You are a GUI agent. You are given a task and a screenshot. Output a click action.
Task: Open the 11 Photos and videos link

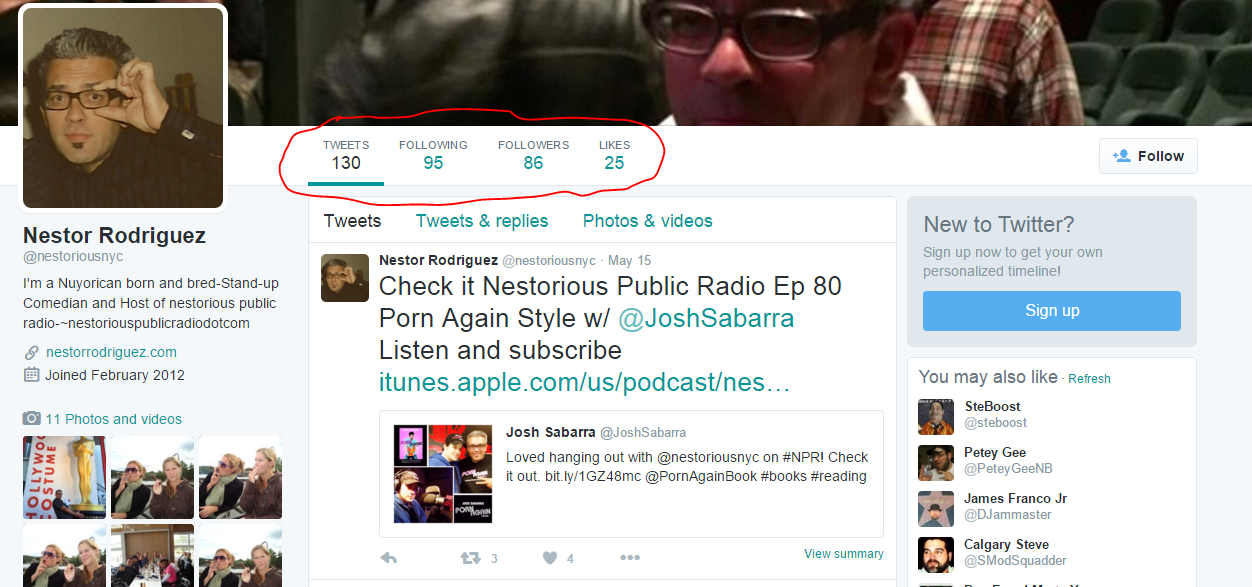[114, 419]
